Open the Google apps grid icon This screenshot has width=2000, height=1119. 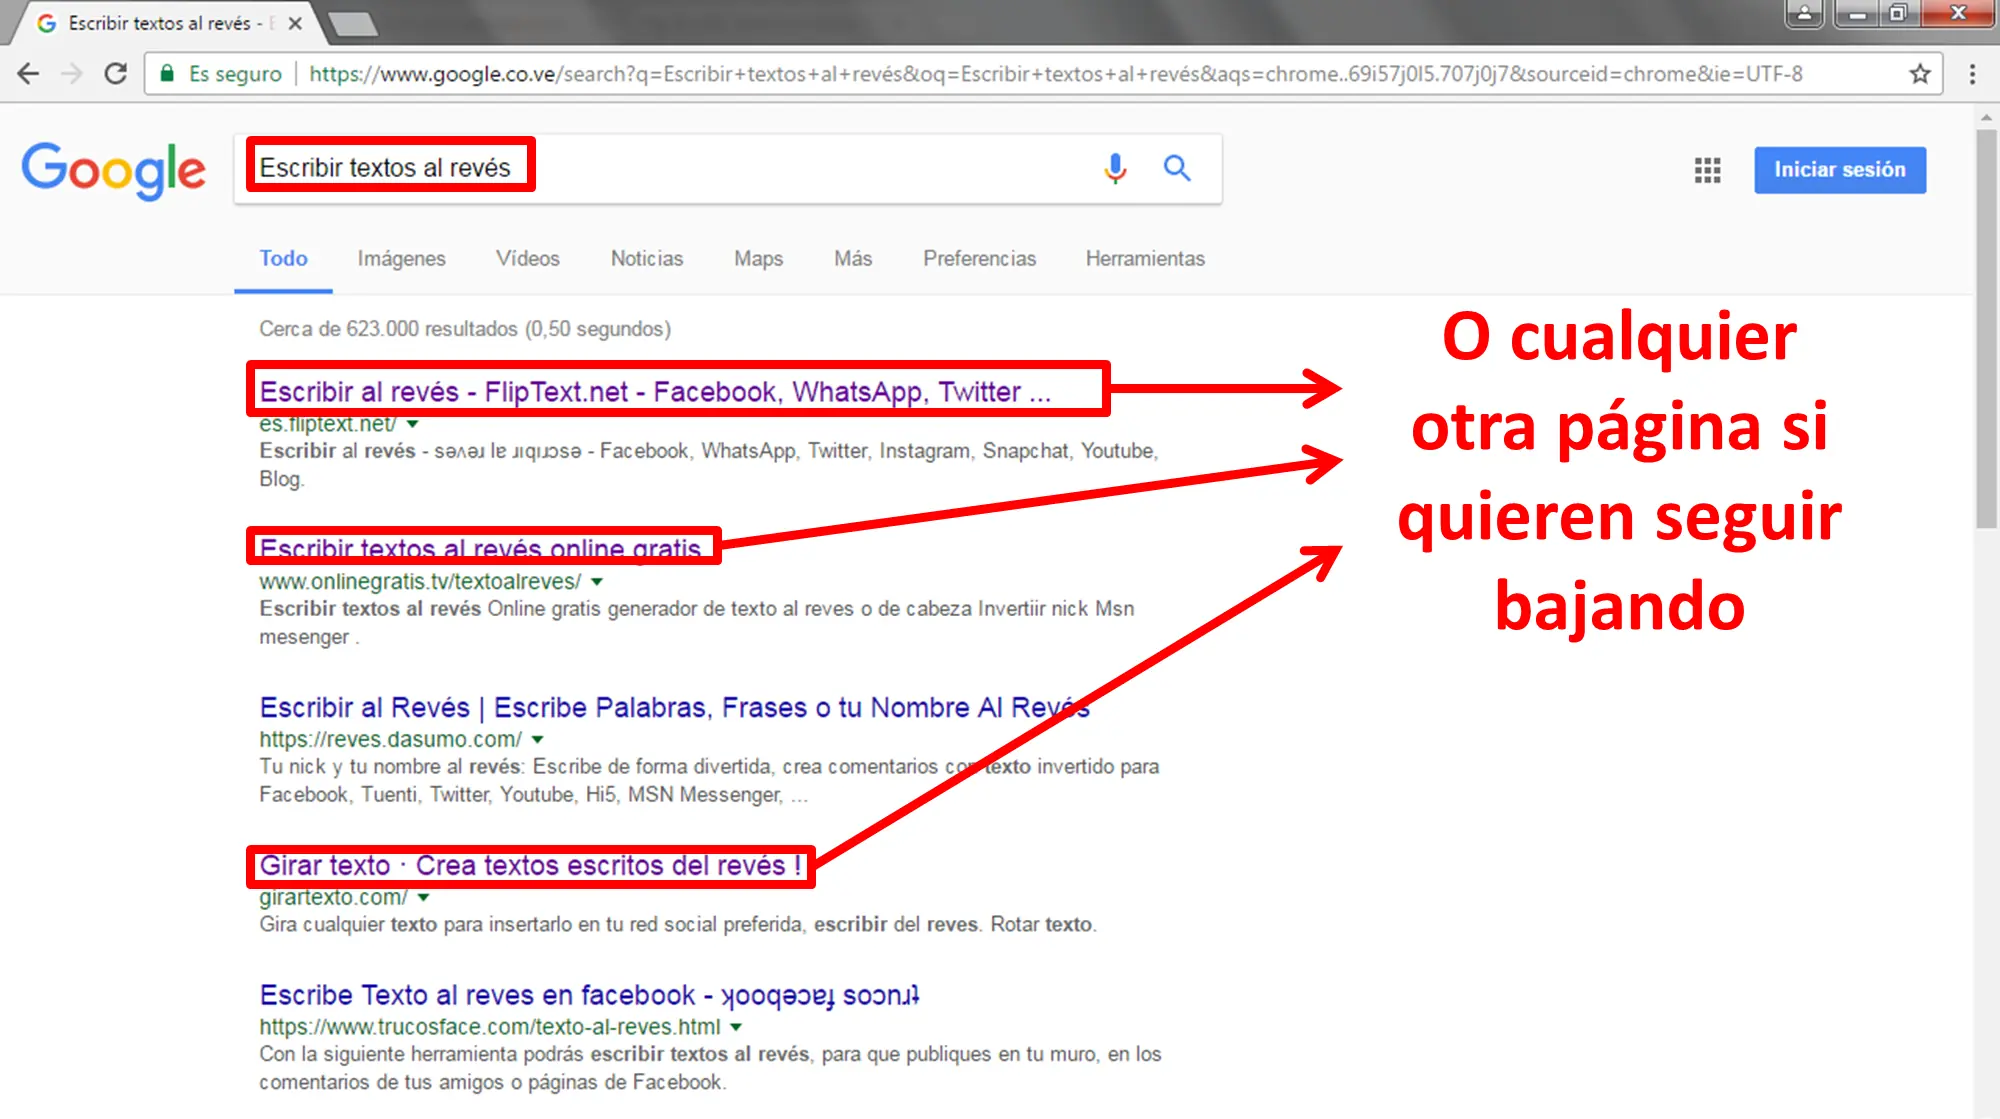[1707, 170]
